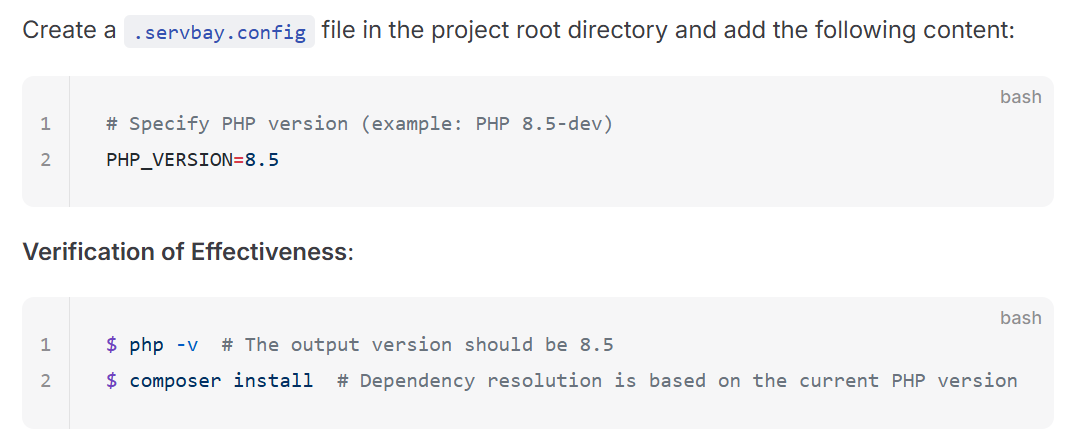Click the bash label of second code block

click(x=1020, y=317)
